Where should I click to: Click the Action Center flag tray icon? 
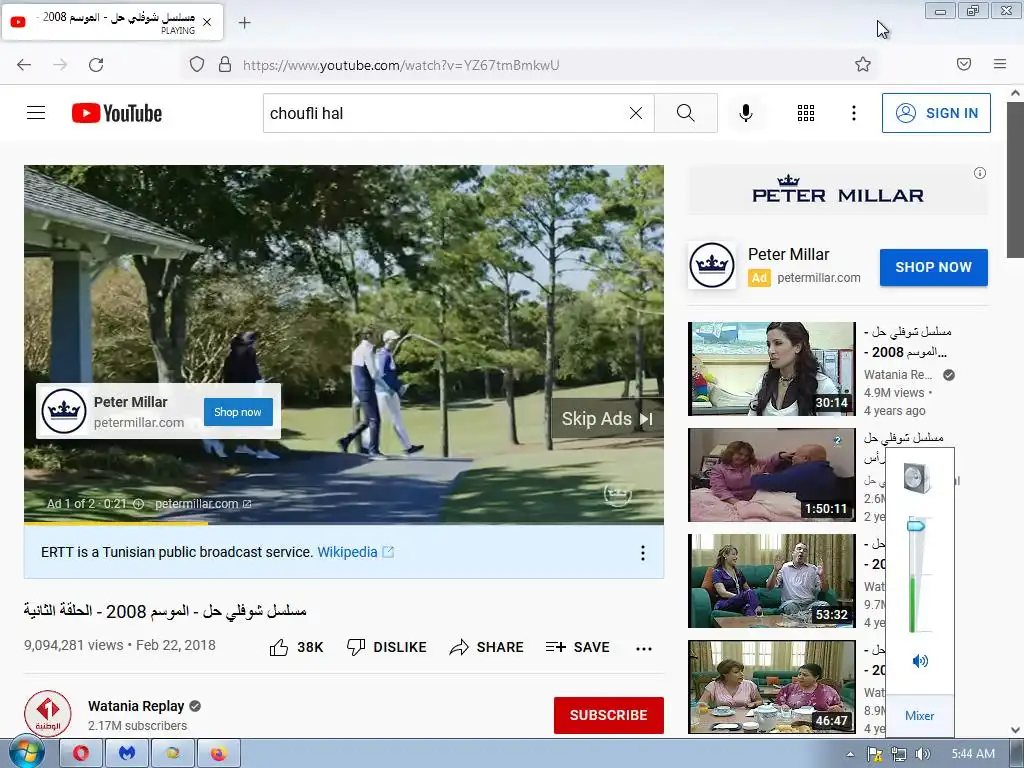[874, 754]
